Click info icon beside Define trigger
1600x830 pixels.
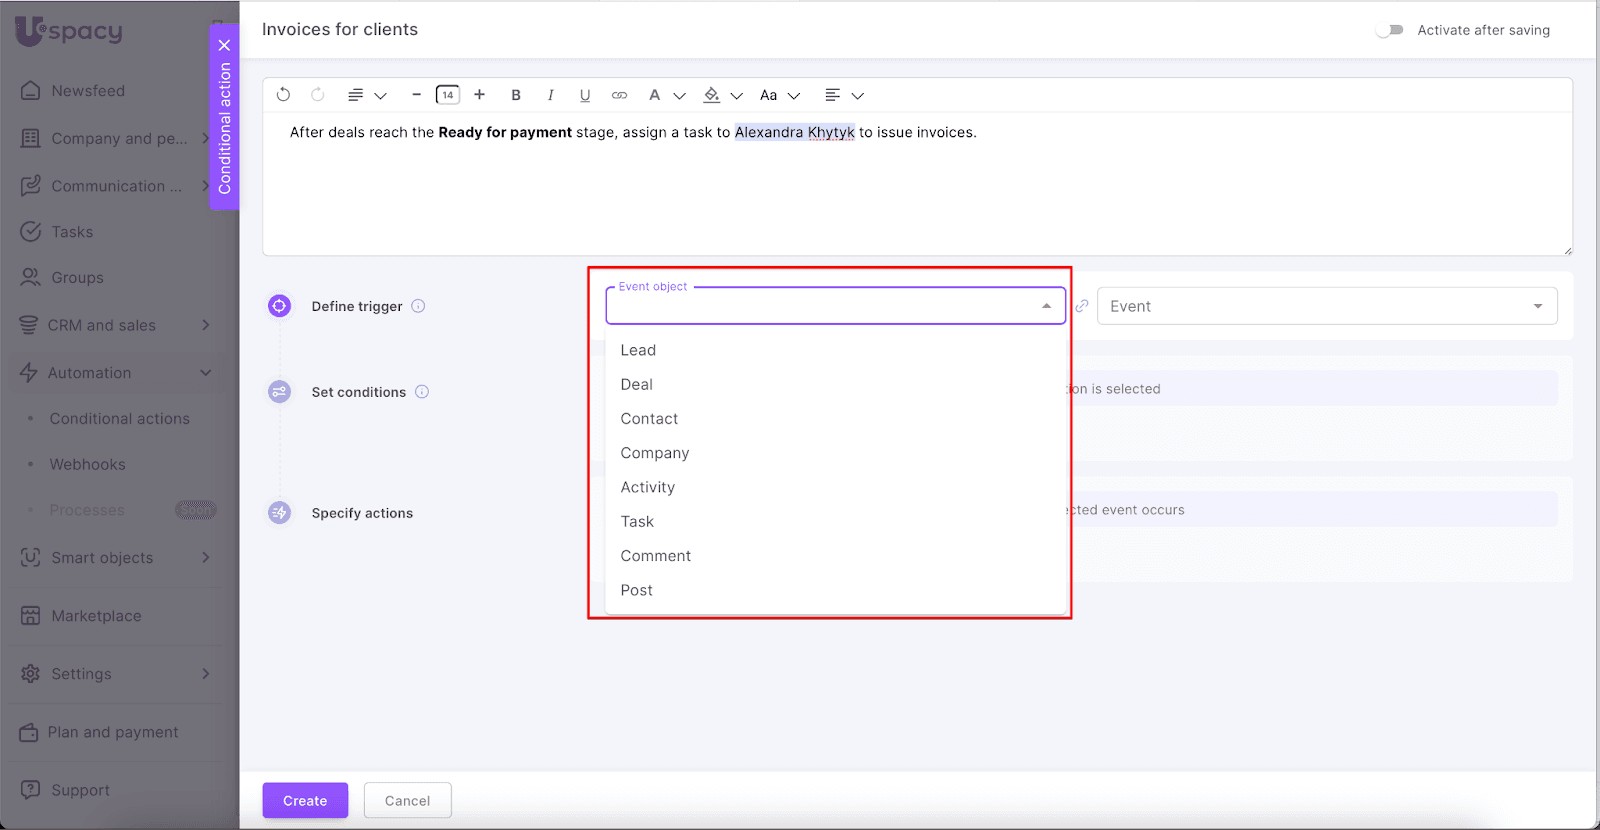pyautogui.click(x=418, y=306)
